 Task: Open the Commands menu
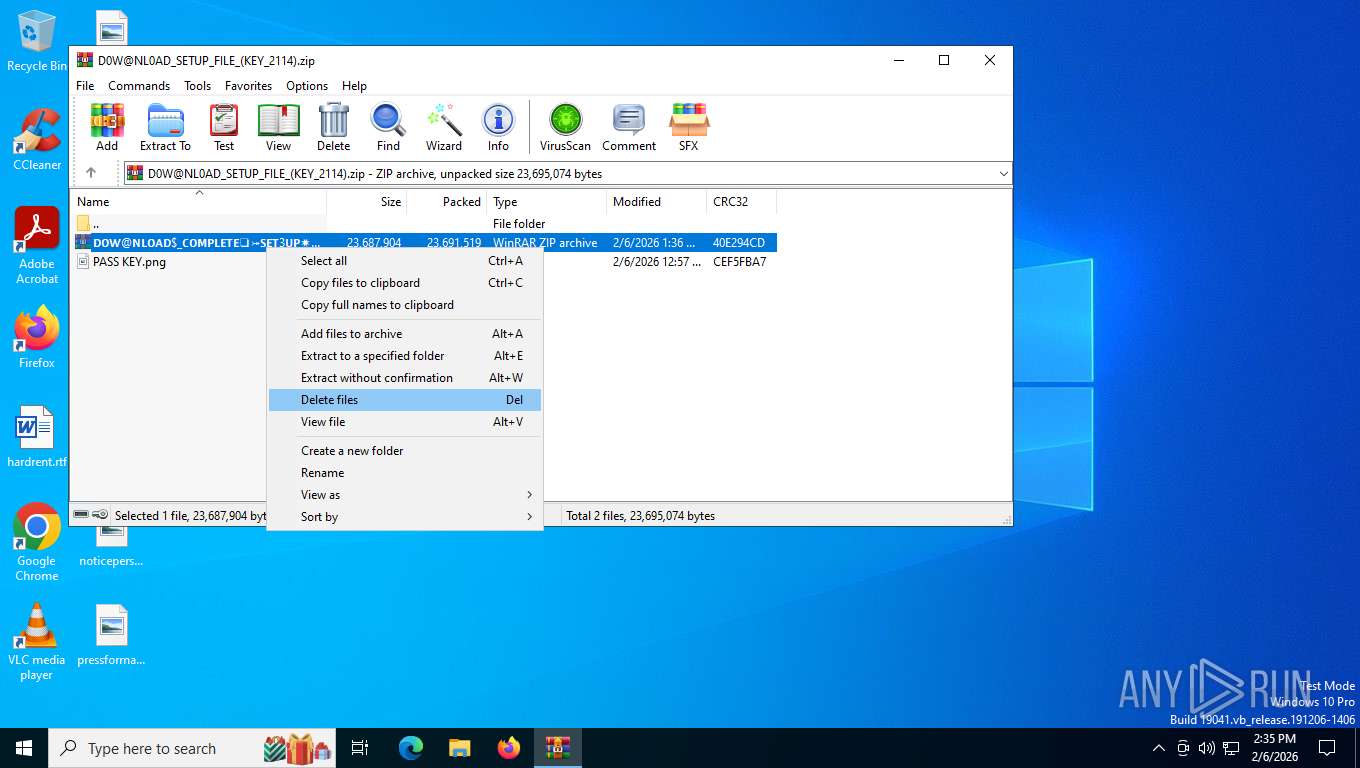tap(139, 86)
